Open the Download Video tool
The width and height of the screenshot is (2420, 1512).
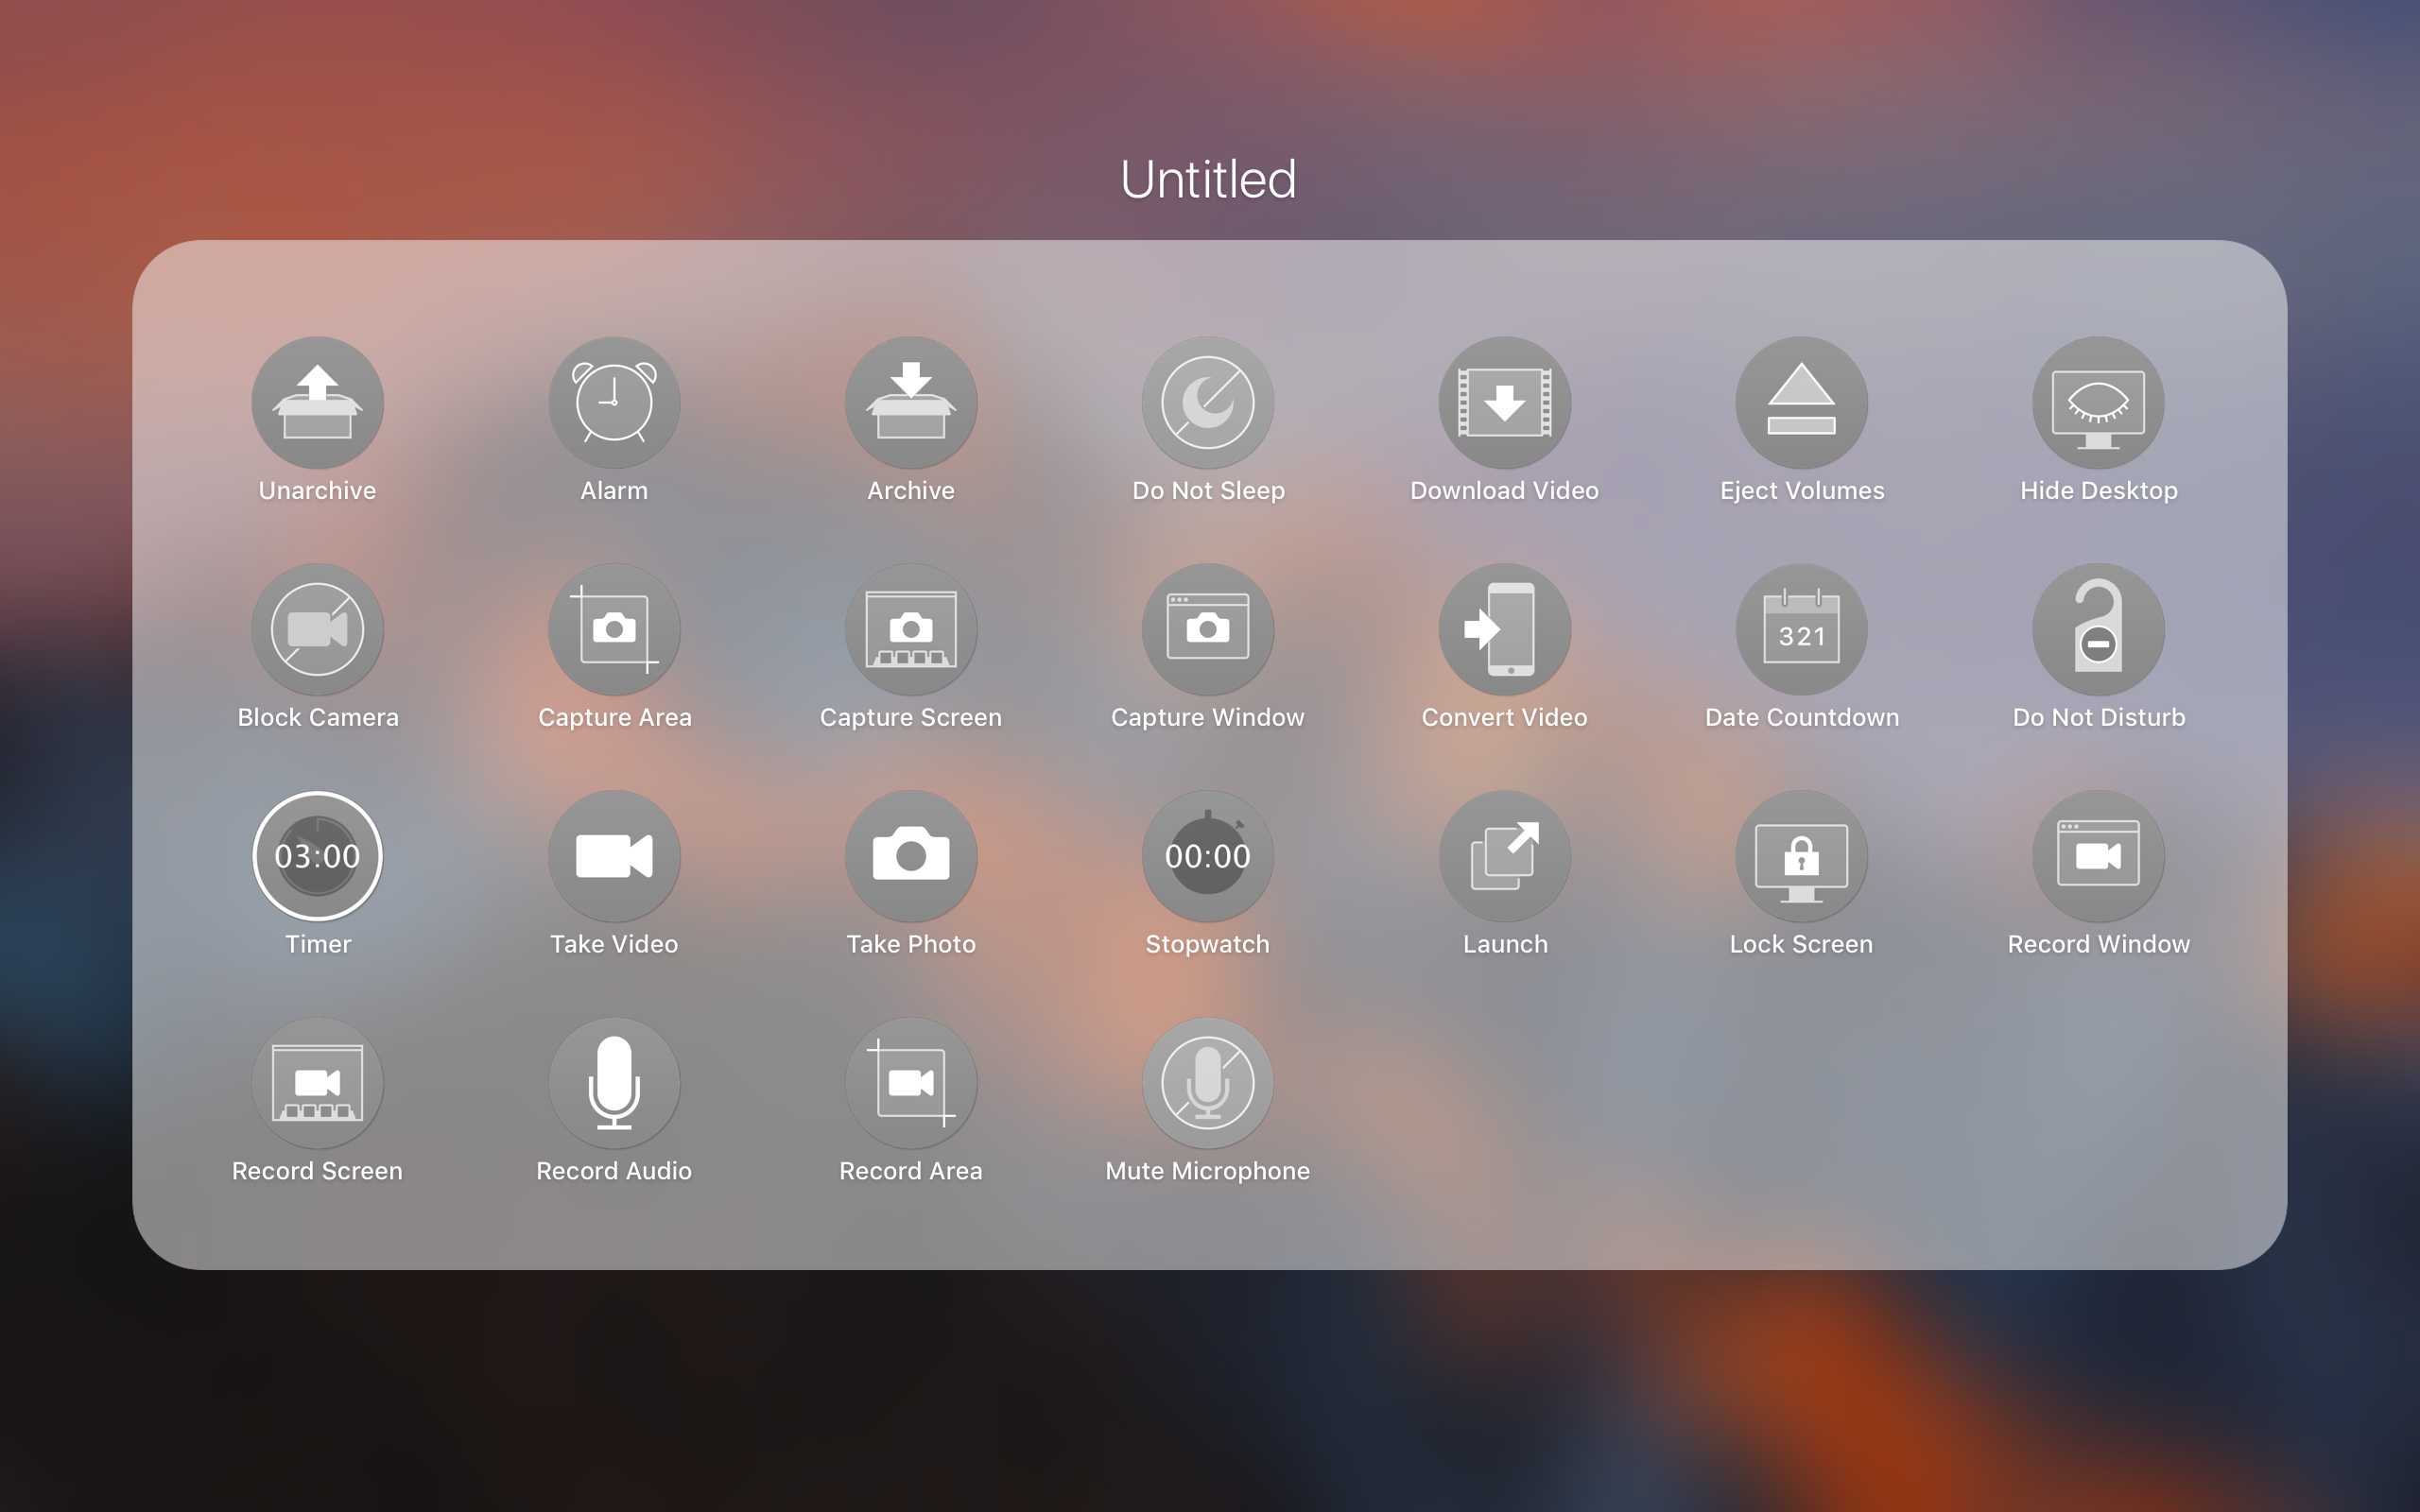[1504, 403]
